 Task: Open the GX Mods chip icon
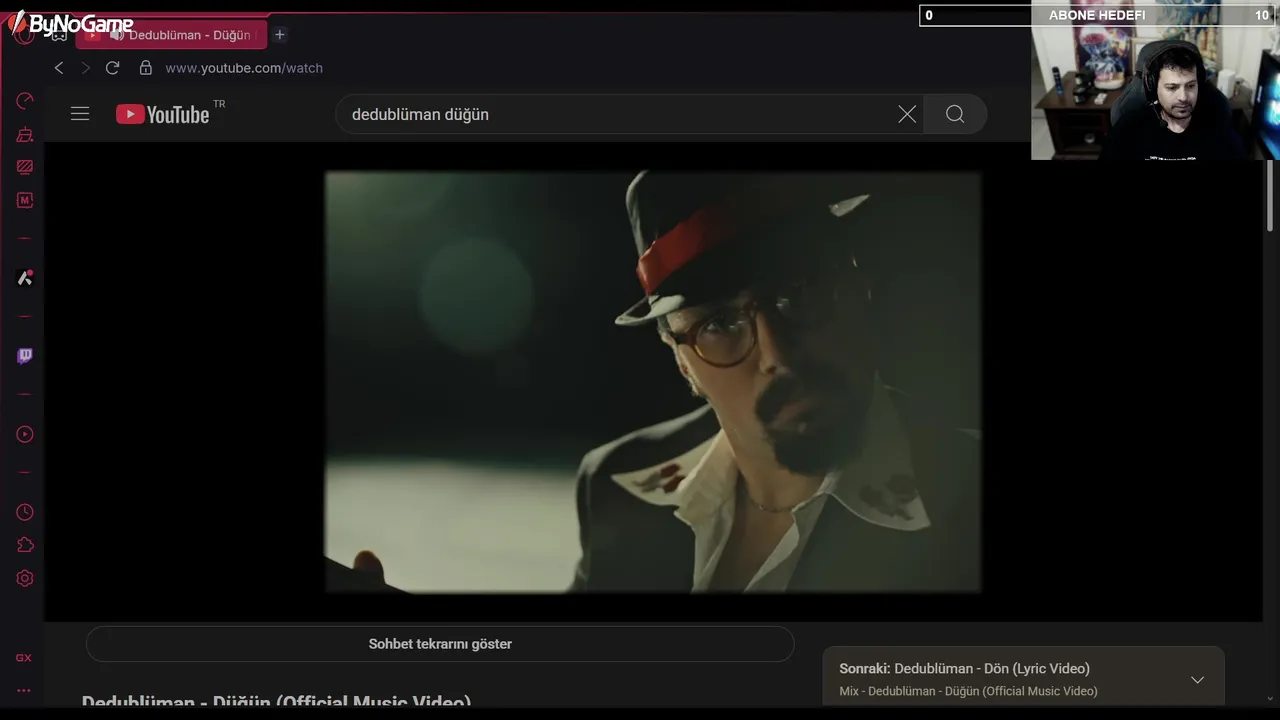[25, 200]
